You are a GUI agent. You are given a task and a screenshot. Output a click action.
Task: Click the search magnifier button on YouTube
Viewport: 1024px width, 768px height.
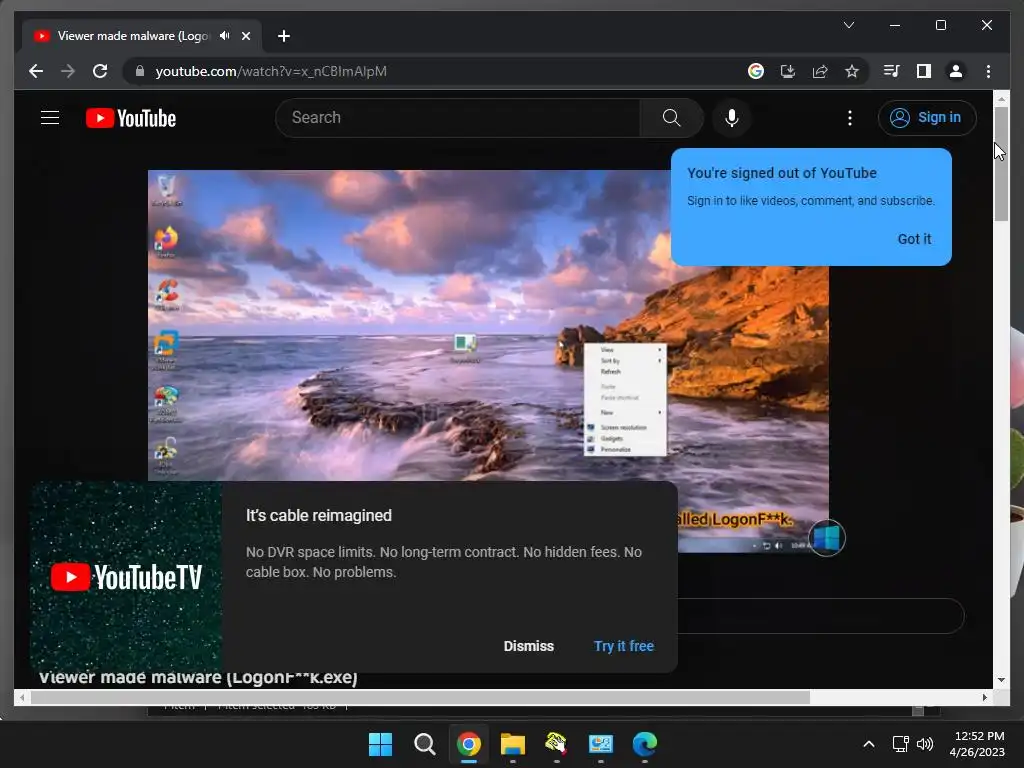[671, 118]
